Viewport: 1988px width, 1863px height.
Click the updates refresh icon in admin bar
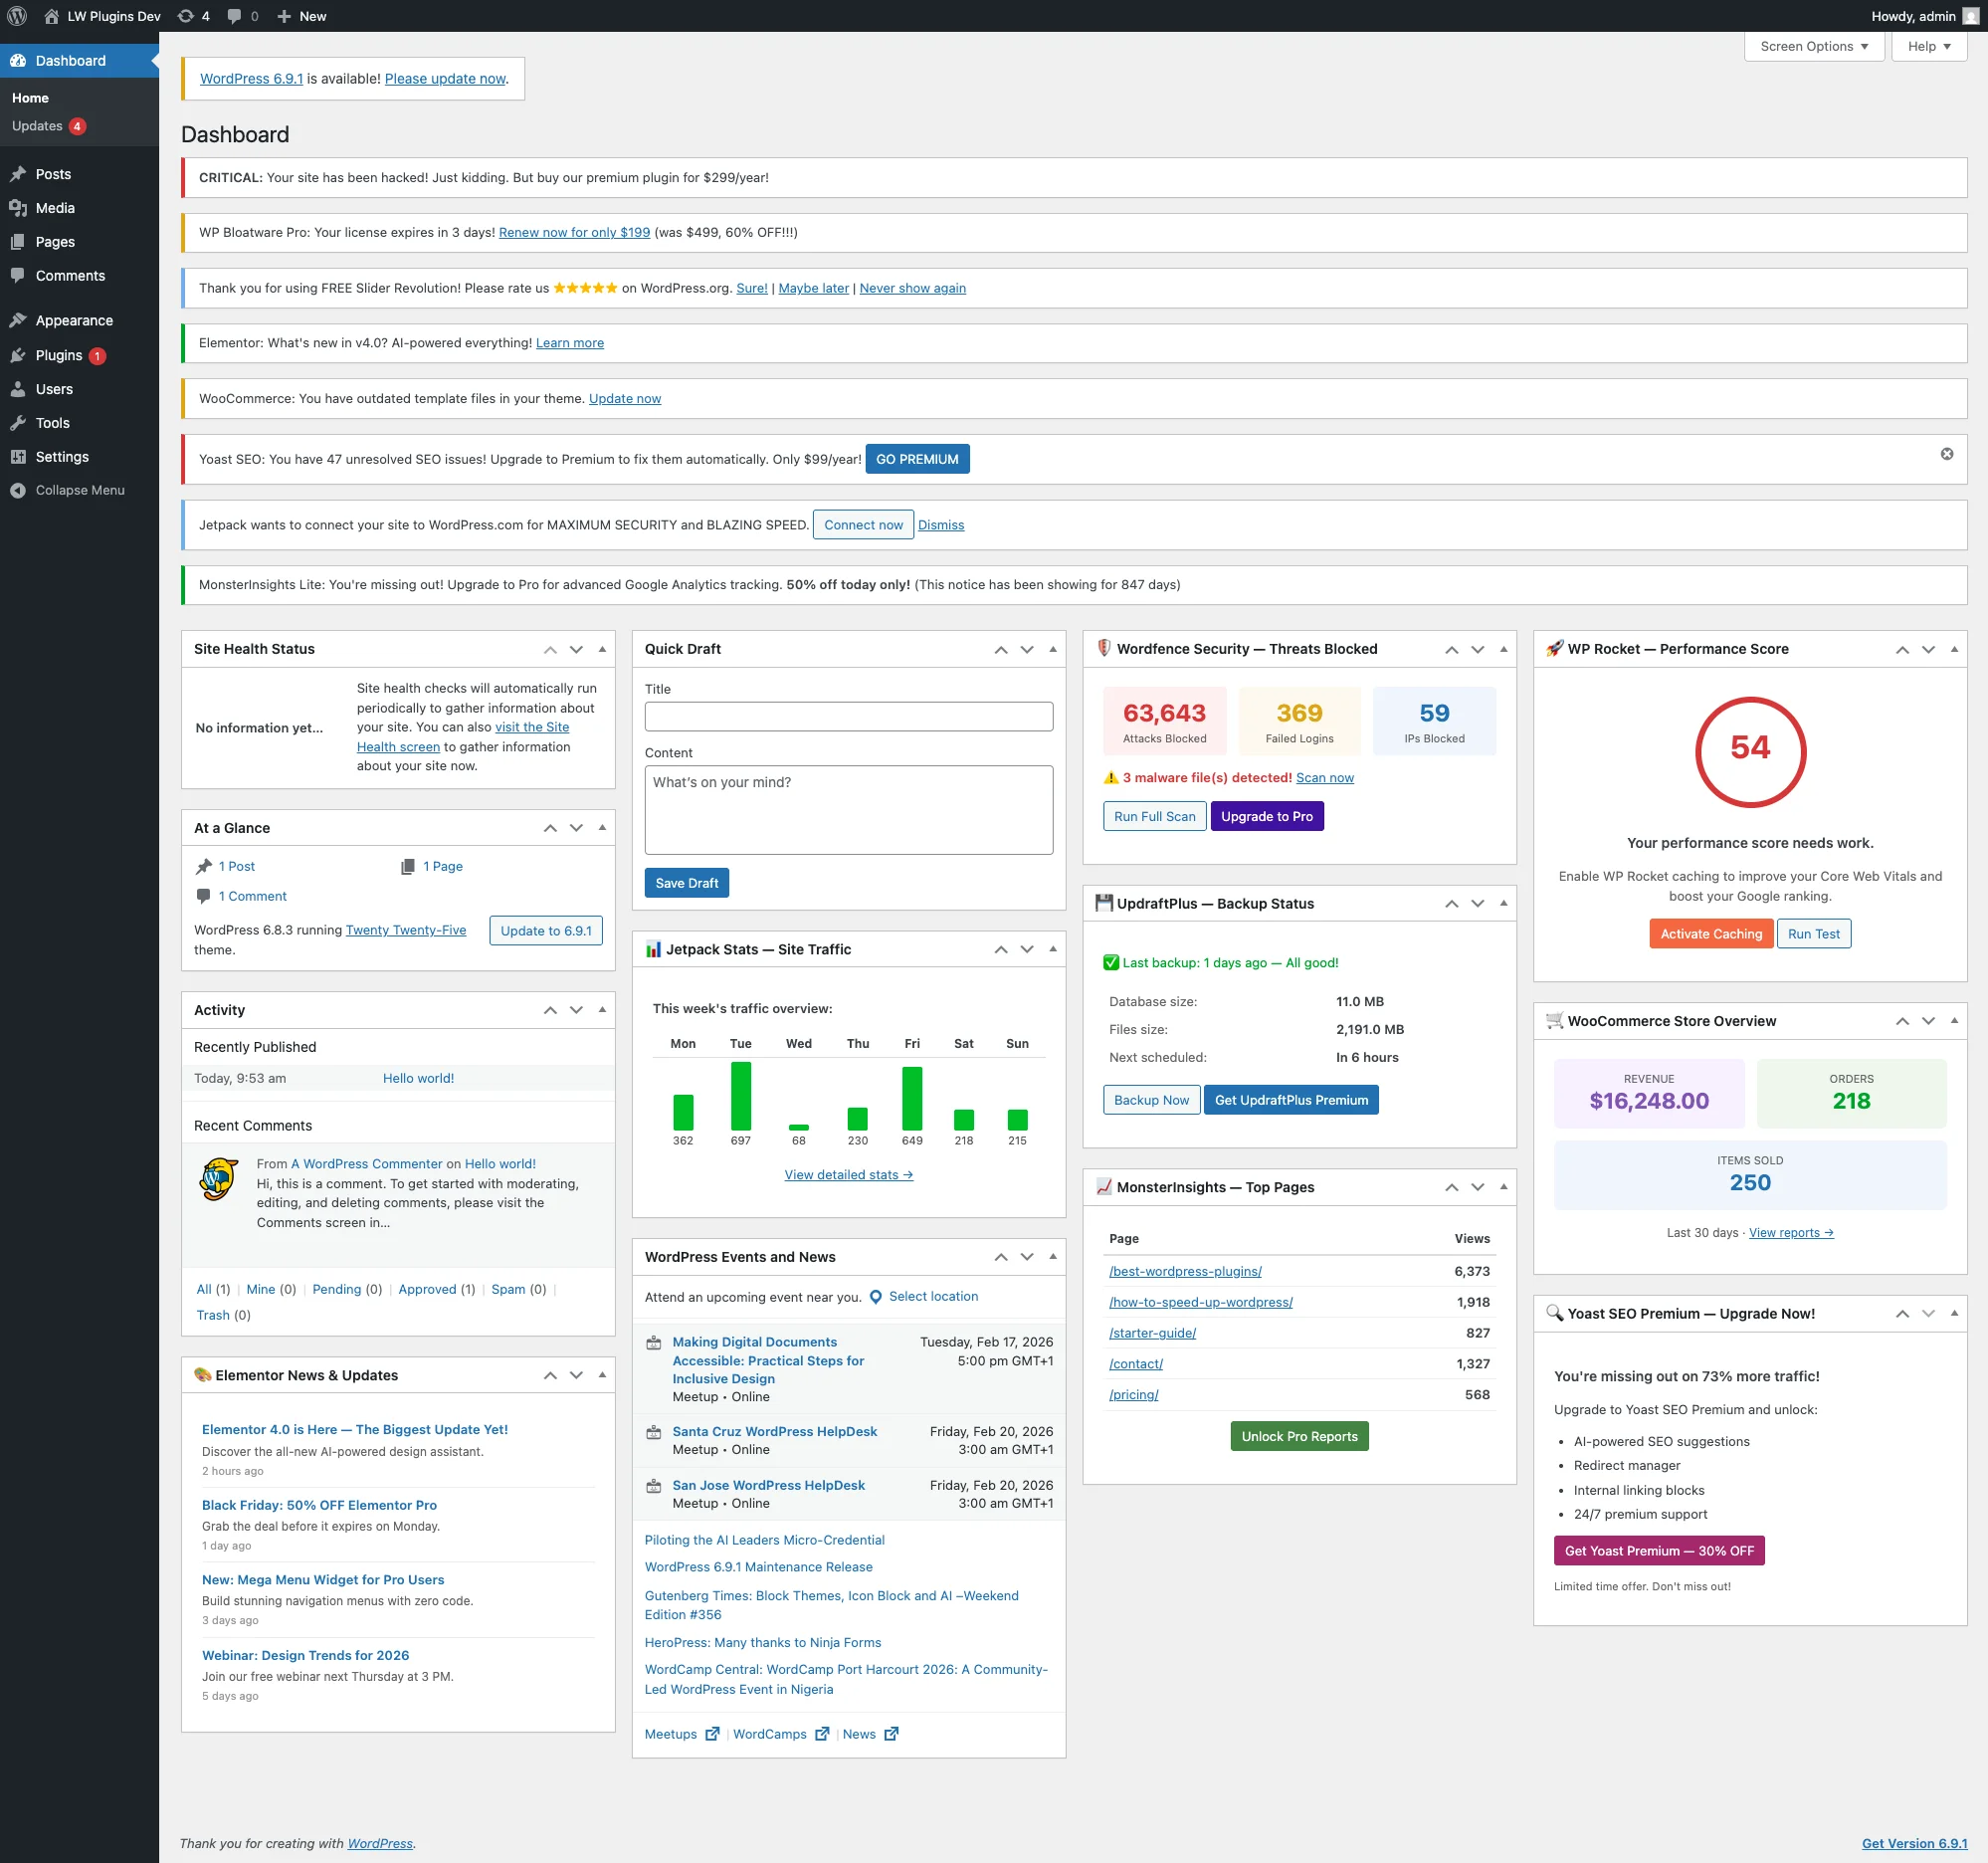click(185, 16)
